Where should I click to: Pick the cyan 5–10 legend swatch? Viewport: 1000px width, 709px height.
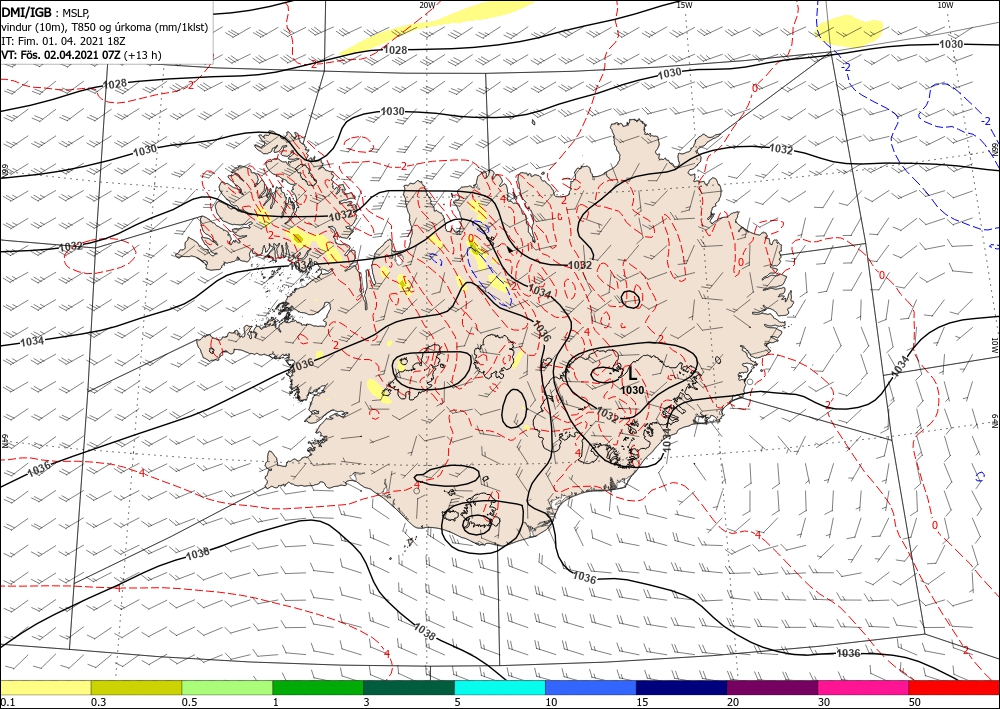click(500, 687)
